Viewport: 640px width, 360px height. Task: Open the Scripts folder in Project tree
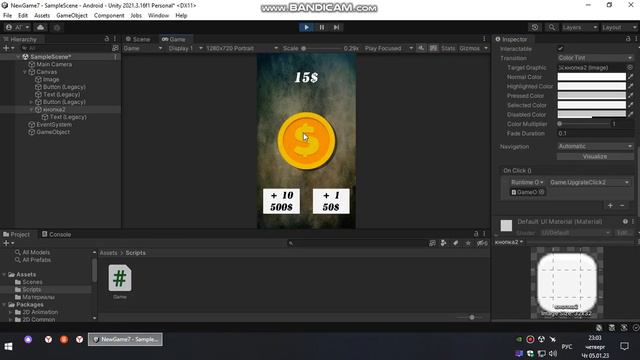(x=31, y=289)
